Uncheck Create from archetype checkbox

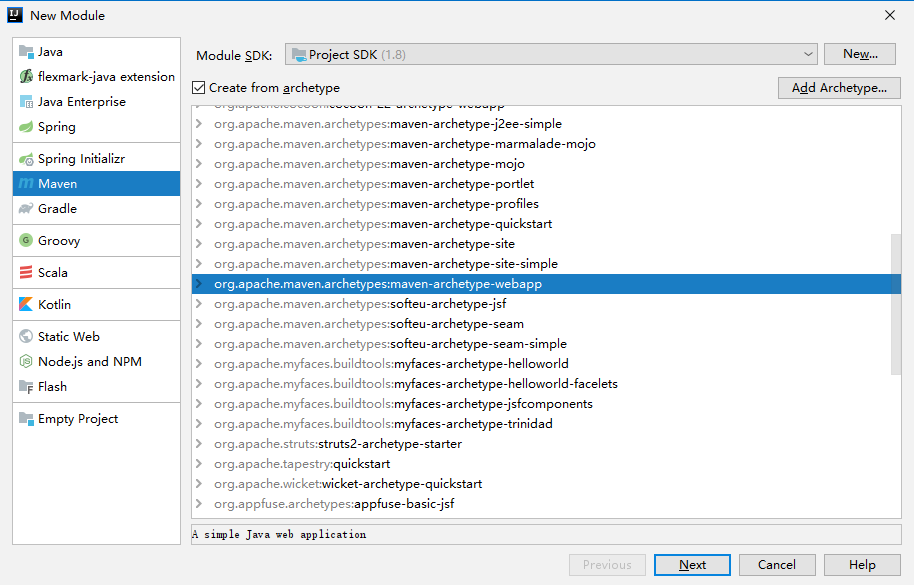199,87
